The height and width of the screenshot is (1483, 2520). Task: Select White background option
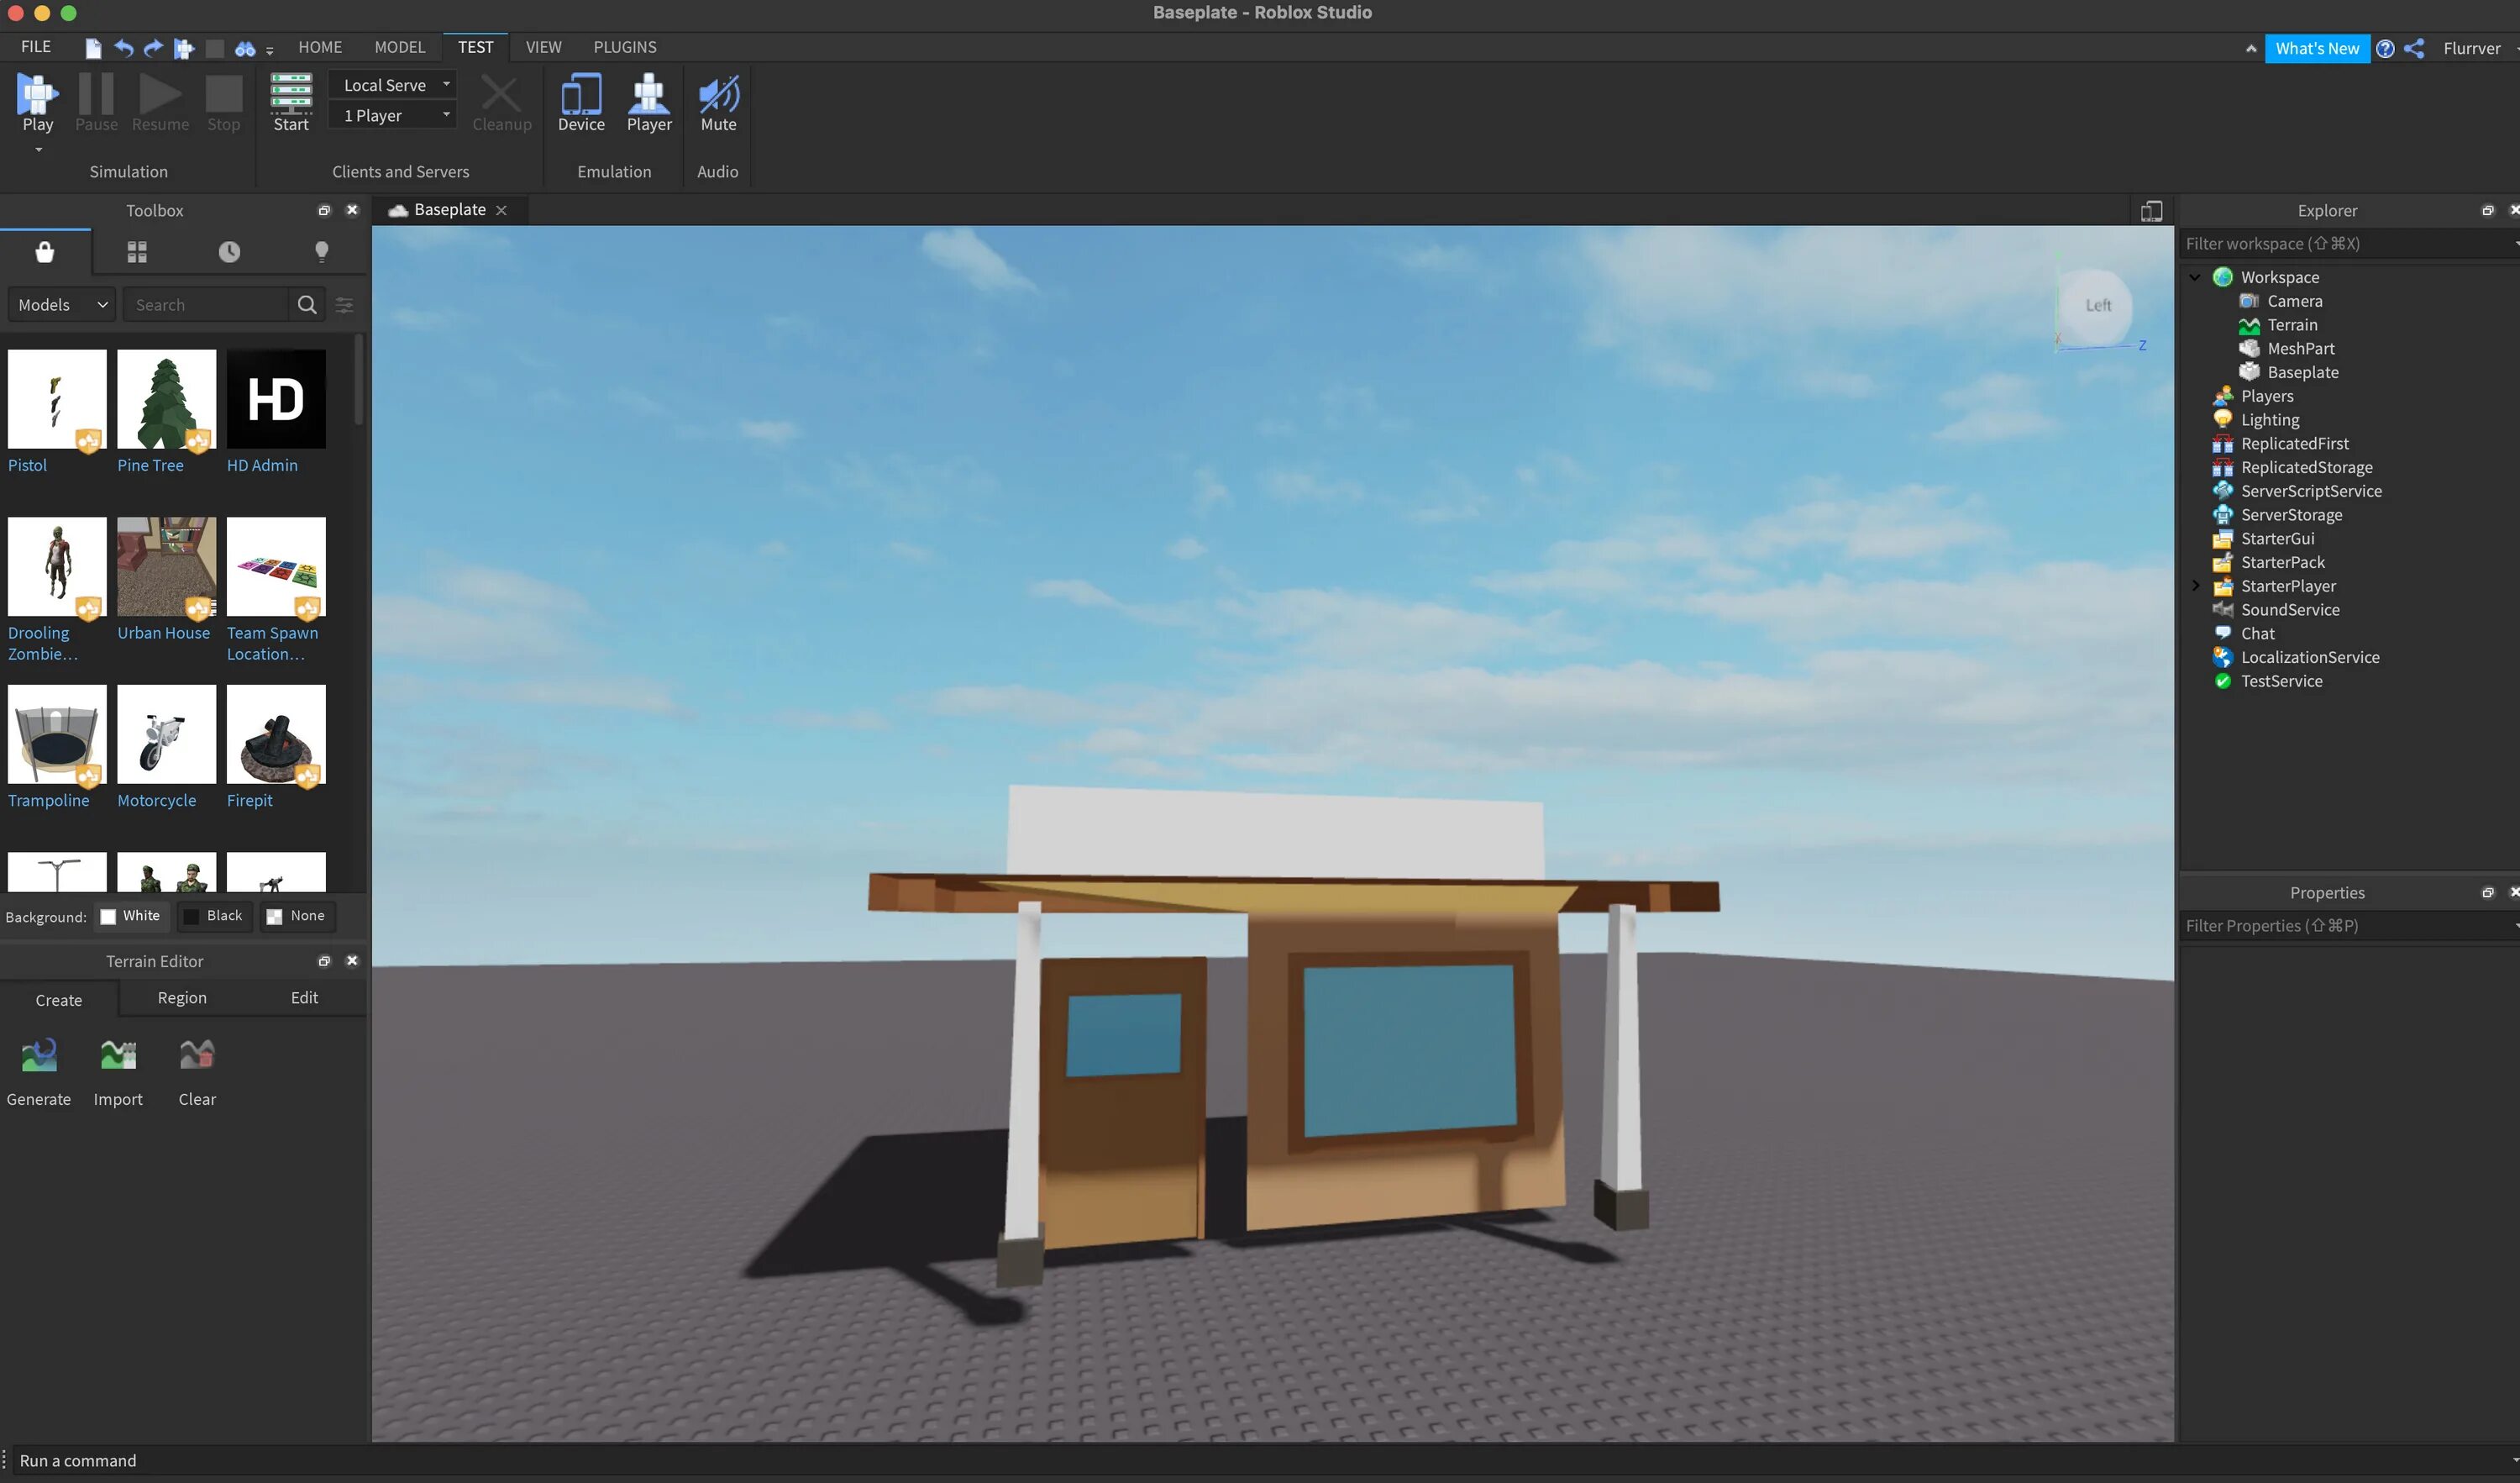(x=130, y=916)
